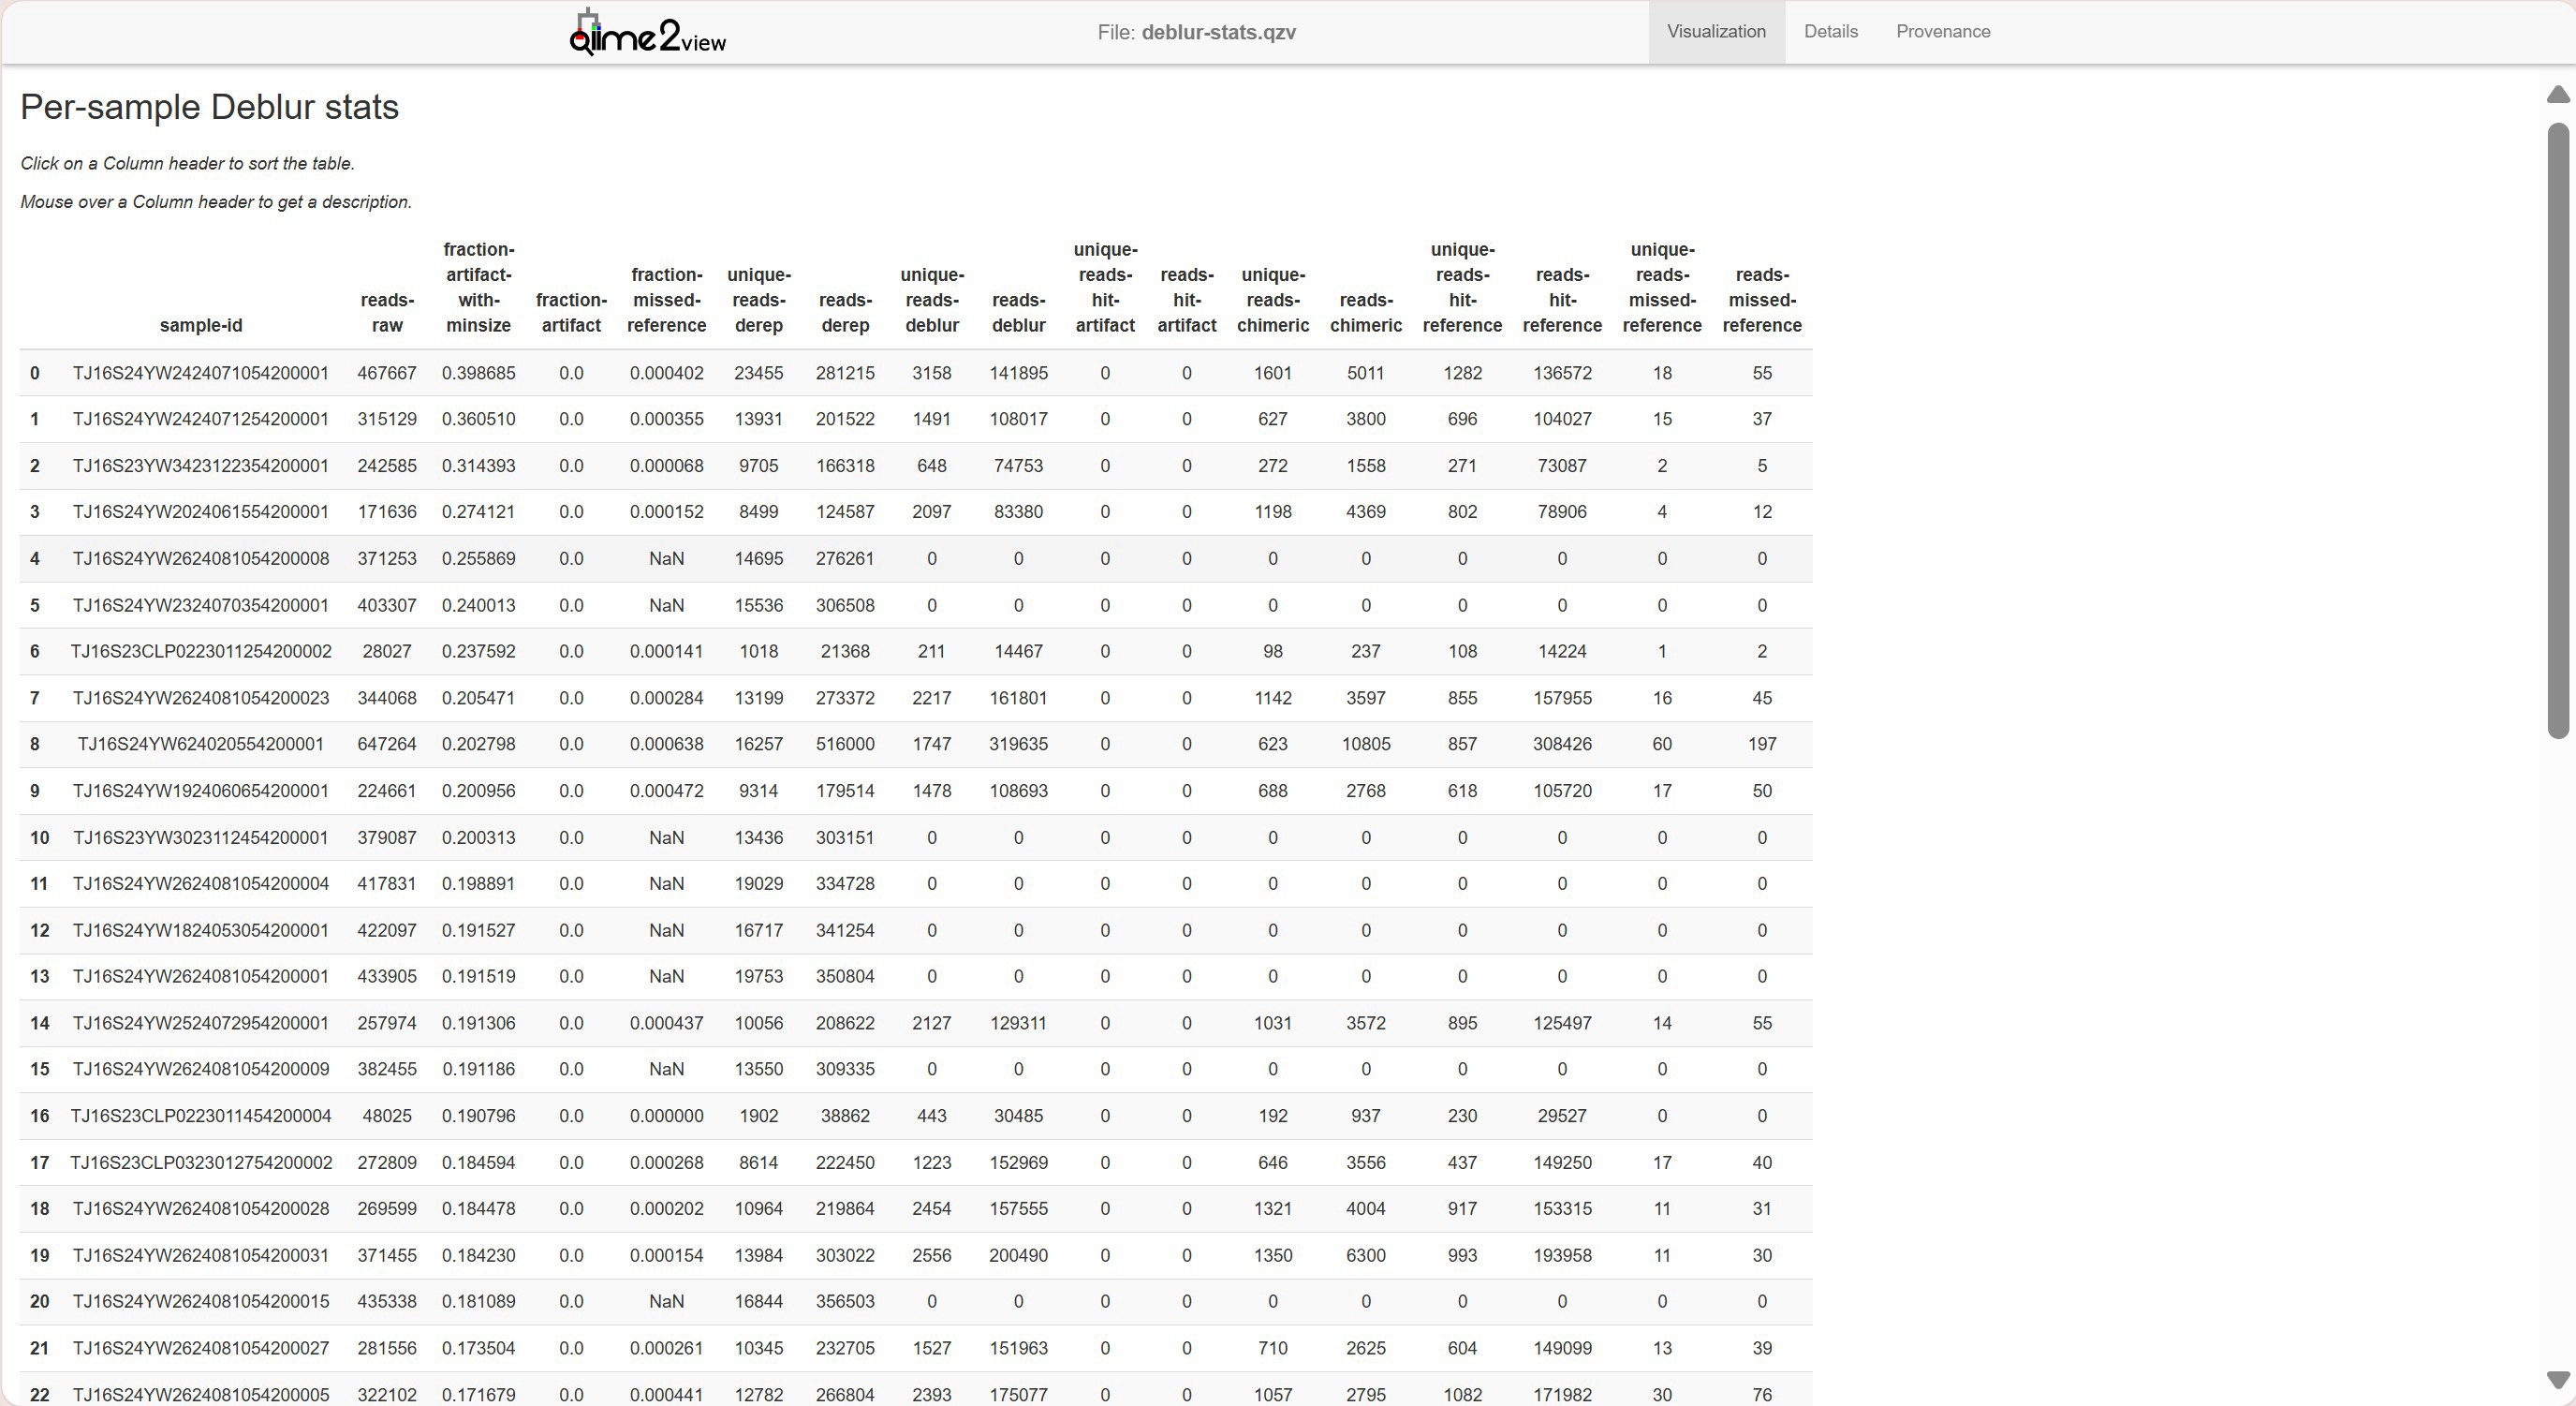Sort table by sample-id column

(x=200, y=325)
